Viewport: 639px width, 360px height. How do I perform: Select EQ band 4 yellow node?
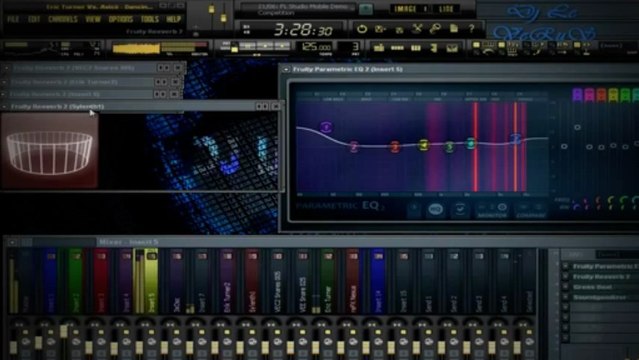pos(424,145)
